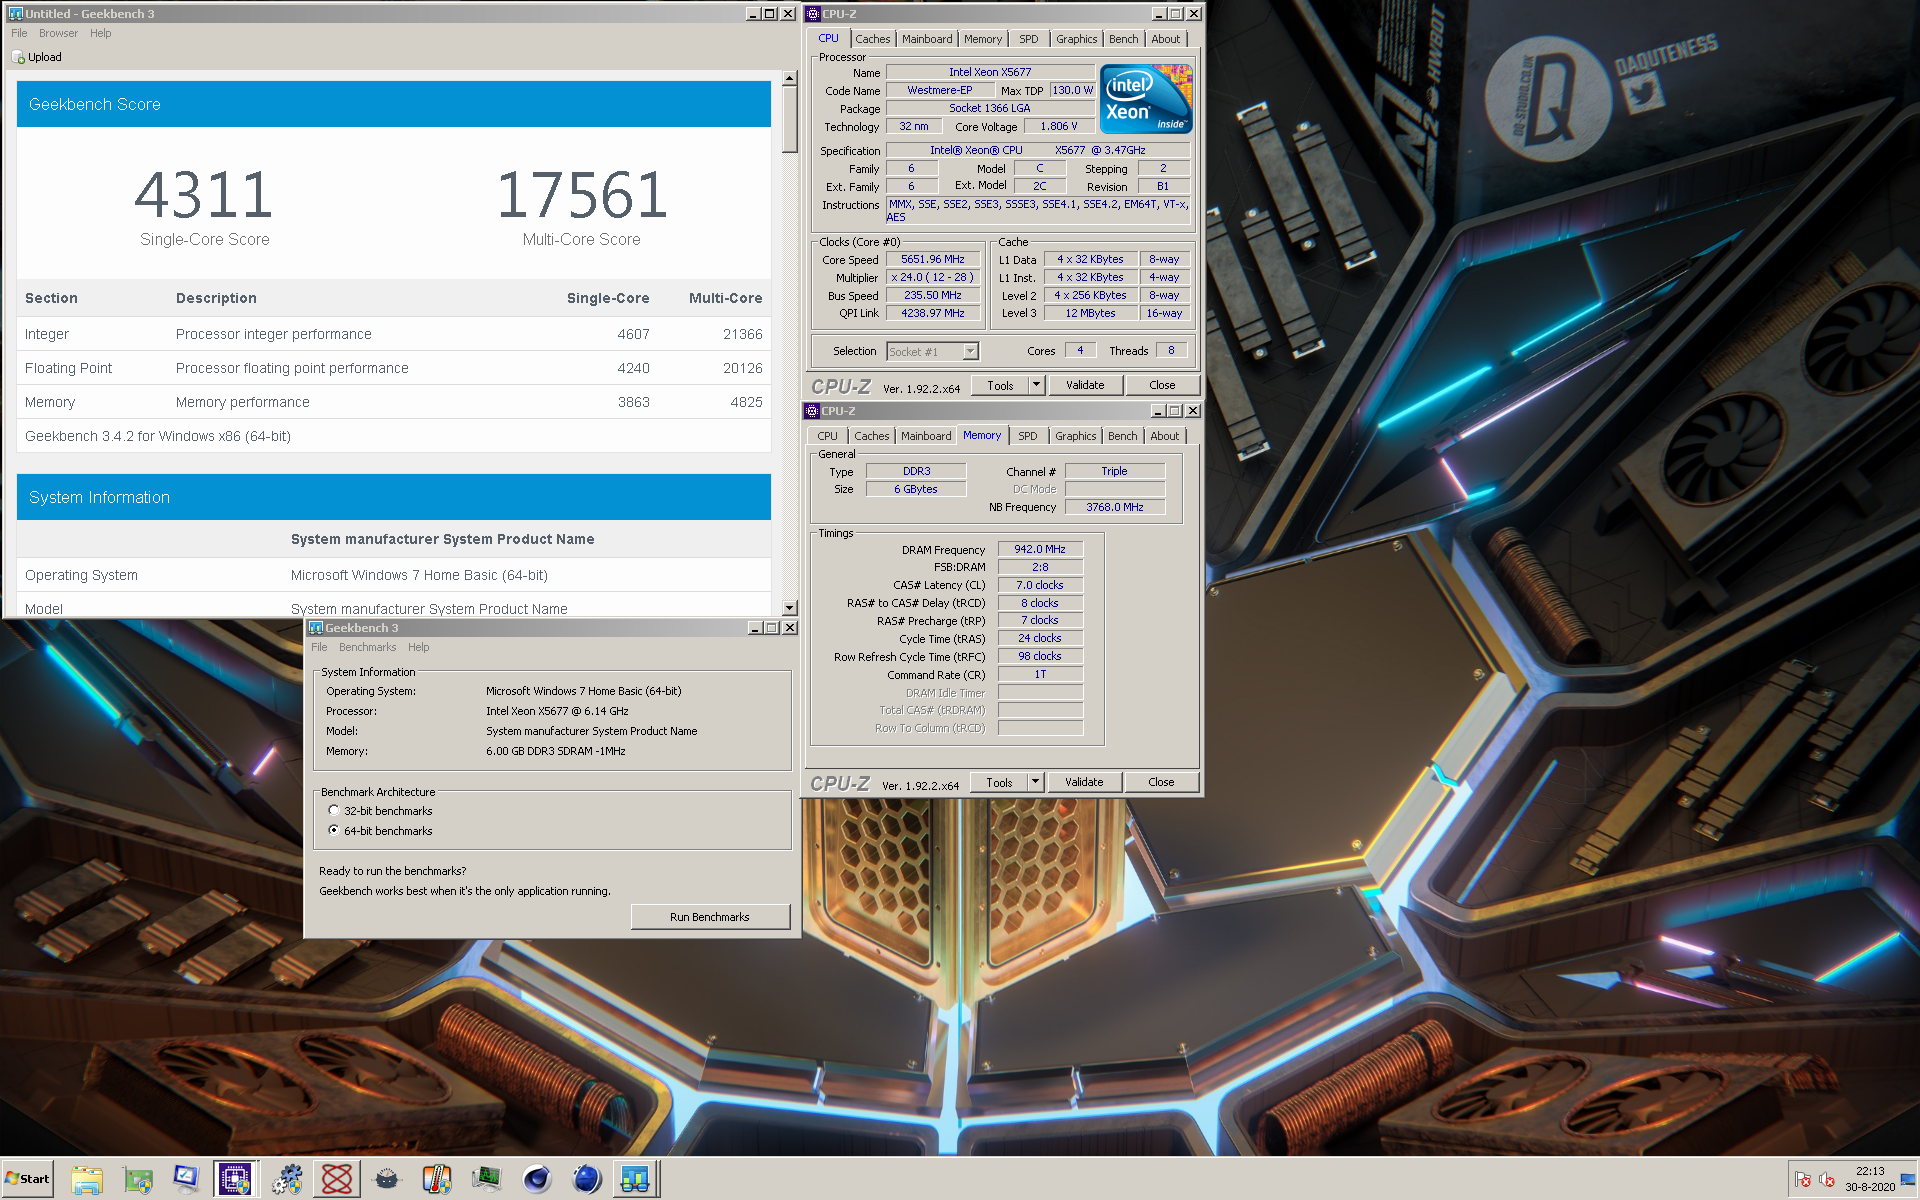Click Validate in lower CPU-Z window
Viewport: 1920px width, 1200px height.
1084,783
